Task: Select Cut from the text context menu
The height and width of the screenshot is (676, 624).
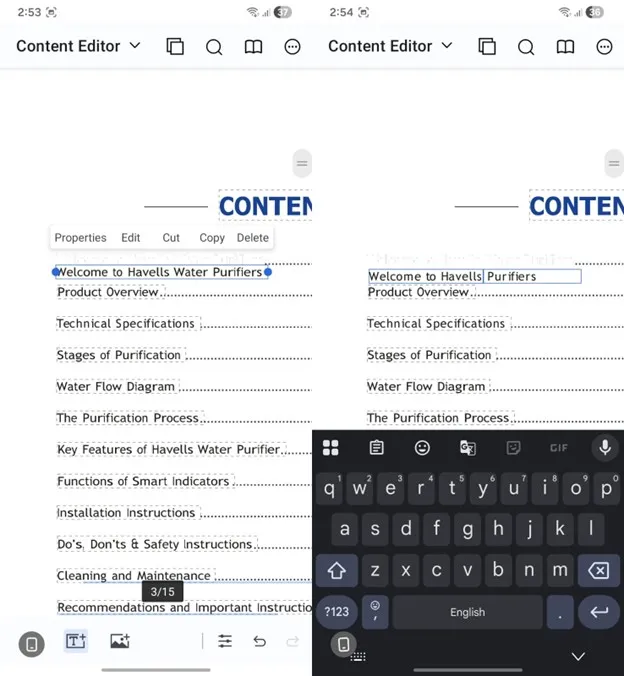Action: (171, 238)
